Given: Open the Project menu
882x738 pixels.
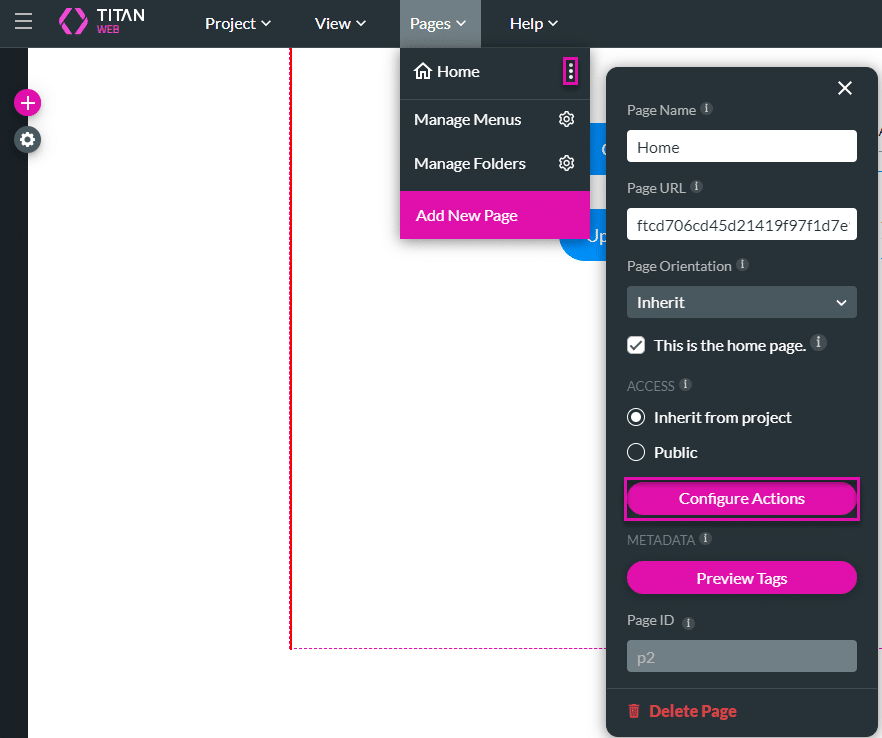Looking at the screenshot, I should click(238, 23).
